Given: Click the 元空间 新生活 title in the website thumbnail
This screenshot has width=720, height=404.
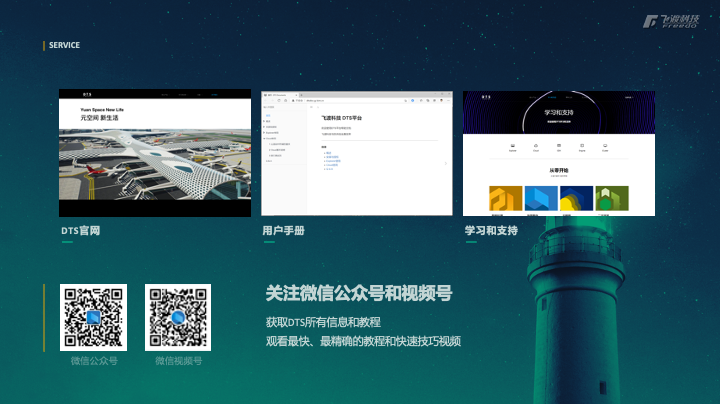Looking at the screenshot, I should coord(100,118).
